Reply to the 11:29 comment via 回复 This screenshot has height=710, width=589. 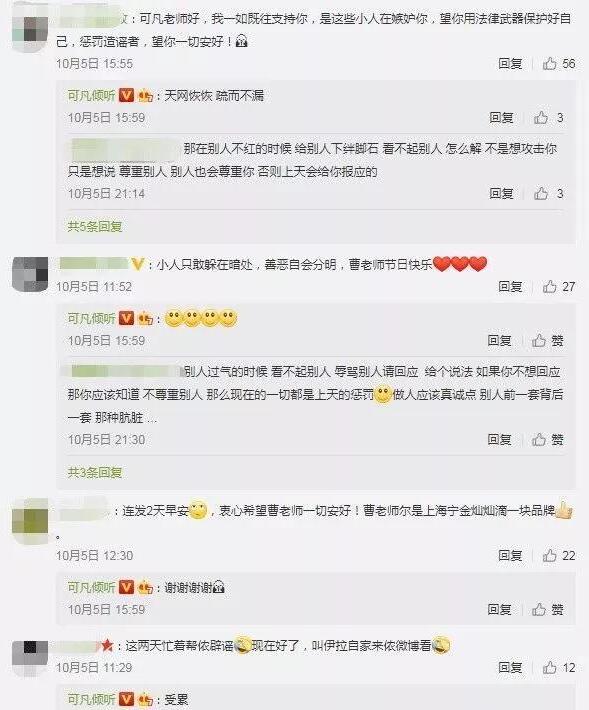click(x=510, y=667)
